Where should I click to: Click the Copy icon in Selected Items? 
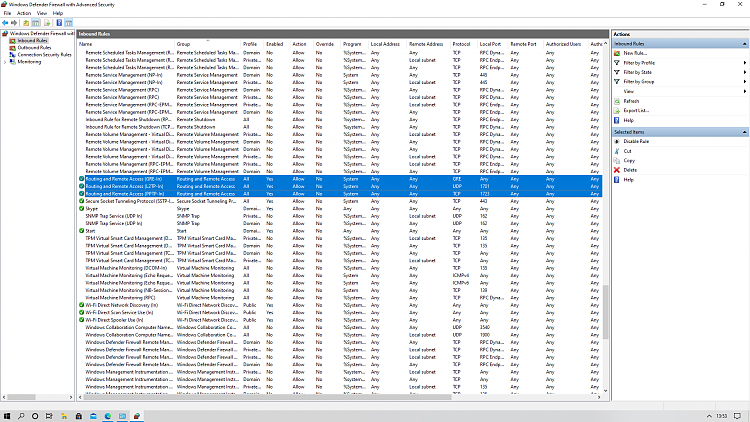[617, 161]
